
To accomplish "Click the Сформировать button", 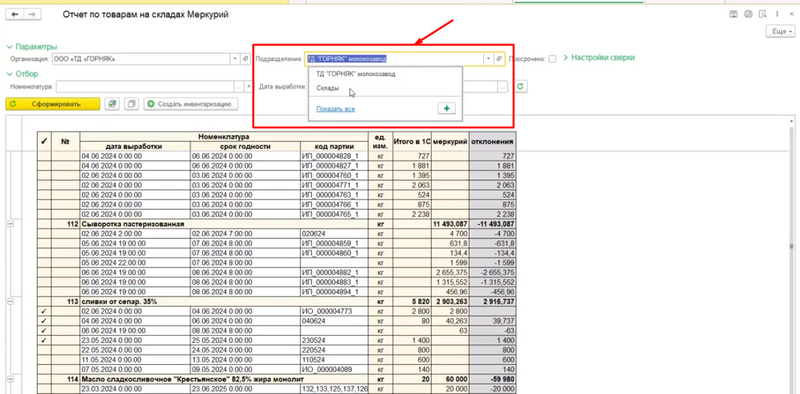I will coord(53,104).
